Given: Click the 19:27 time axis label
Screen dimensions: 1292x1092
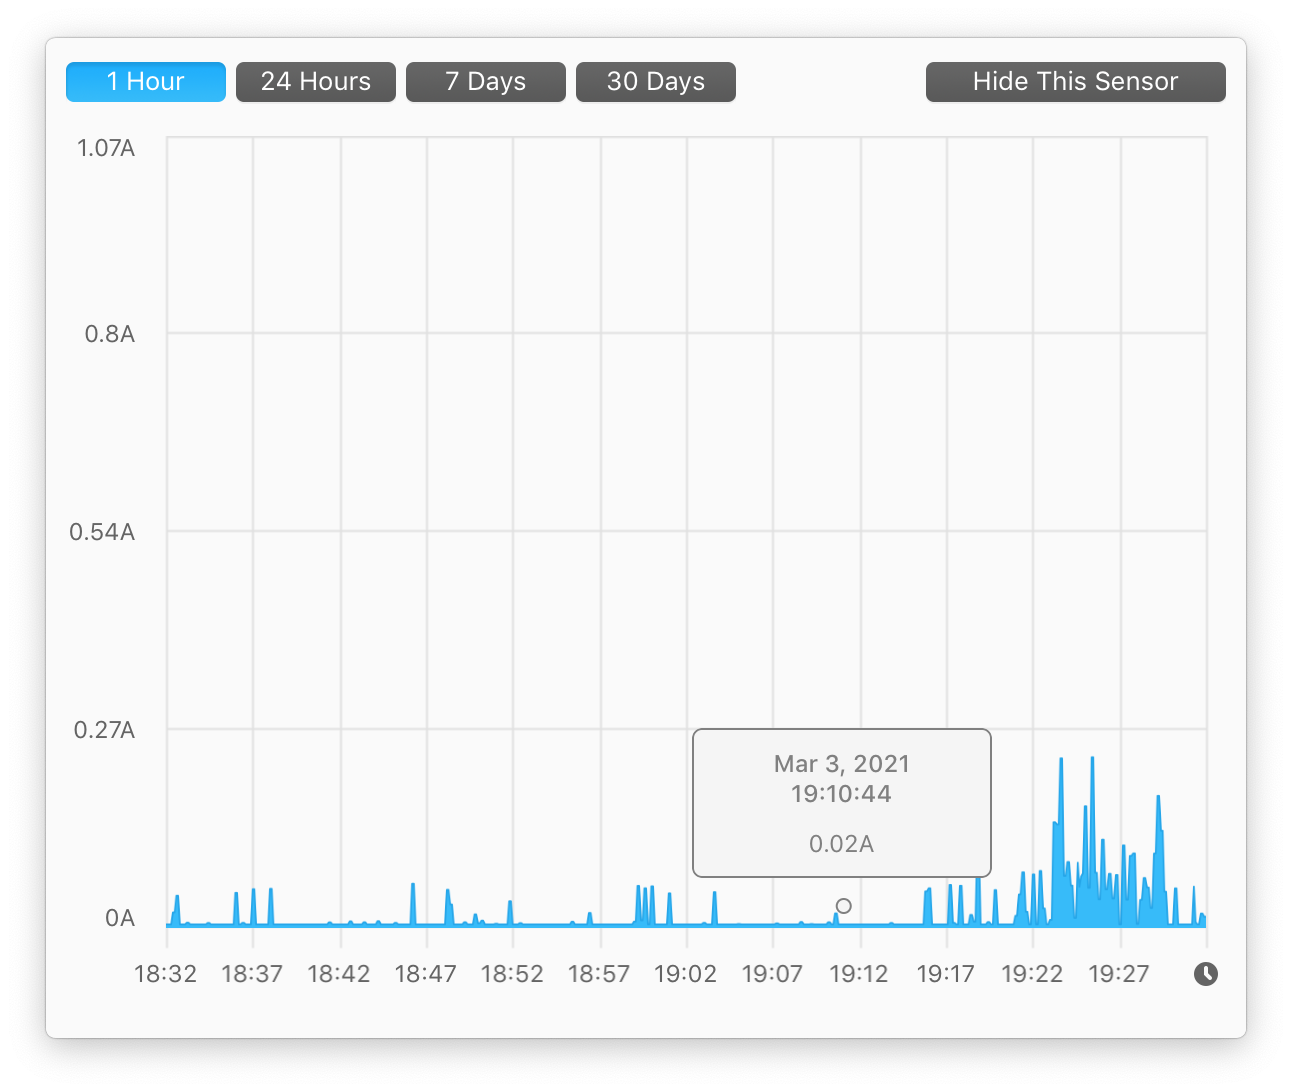Looking at the screenshot, I should pos(1119,974).
